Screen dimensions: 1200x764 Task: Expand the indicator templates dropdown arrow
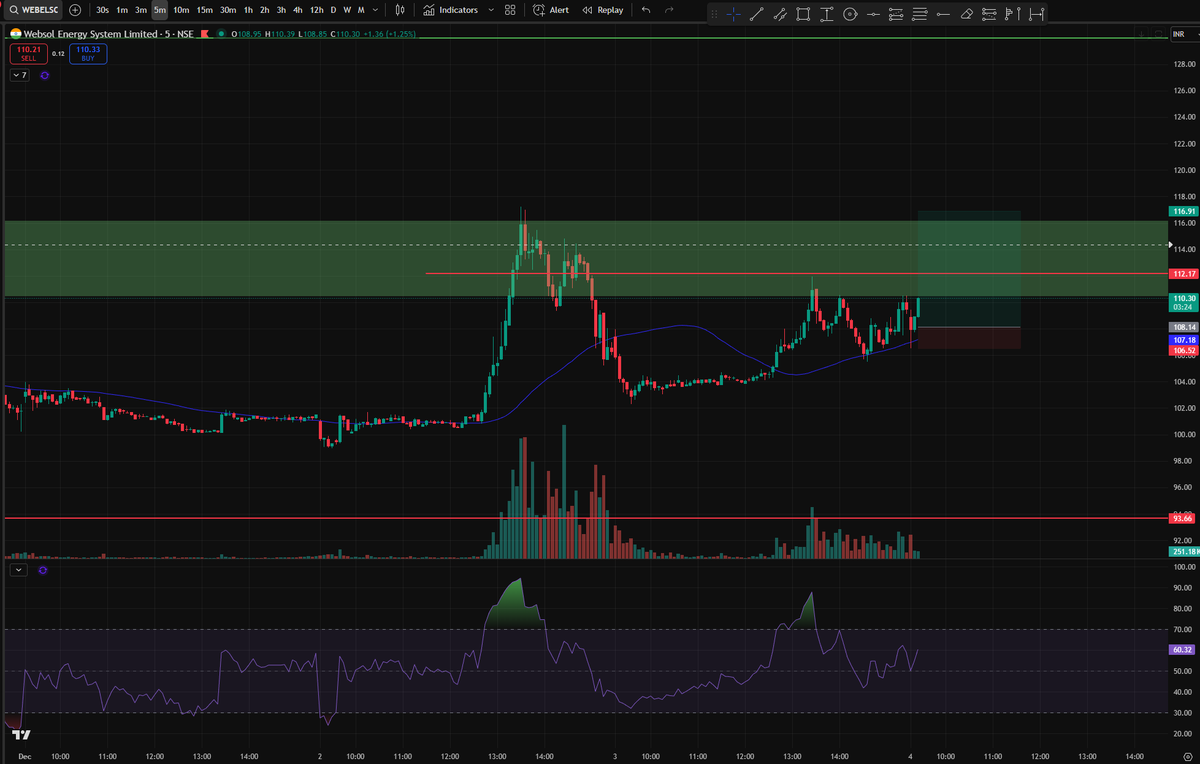tap(490, 10)
